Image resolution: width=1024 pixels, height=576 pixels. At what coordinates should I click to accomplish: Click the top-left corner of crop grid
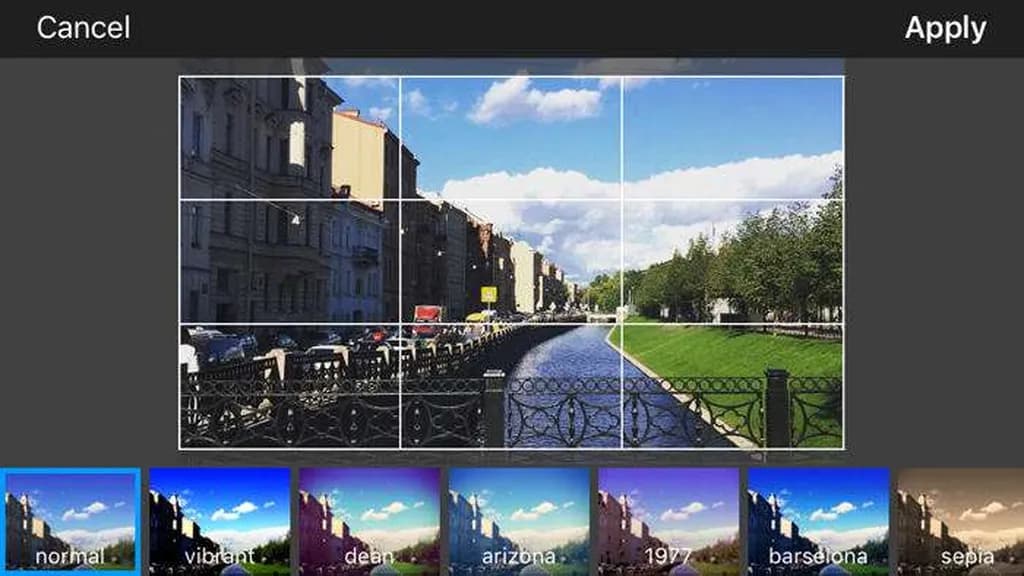pyautogui.click(x=180, y=77)
